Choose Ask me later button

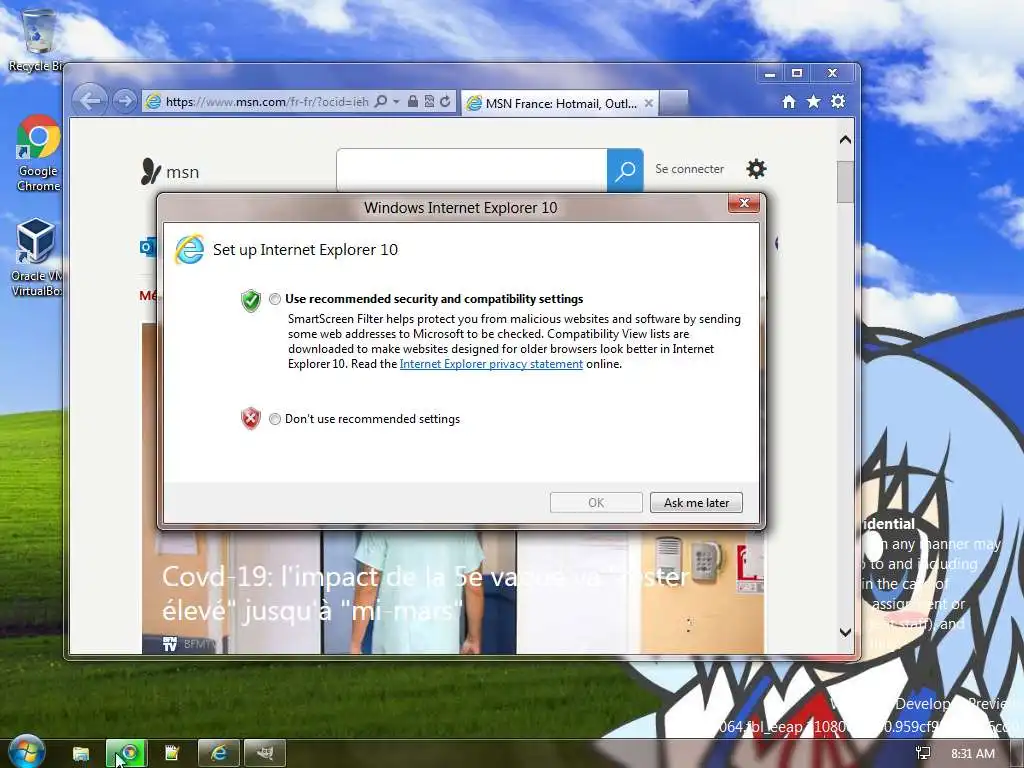696,502
